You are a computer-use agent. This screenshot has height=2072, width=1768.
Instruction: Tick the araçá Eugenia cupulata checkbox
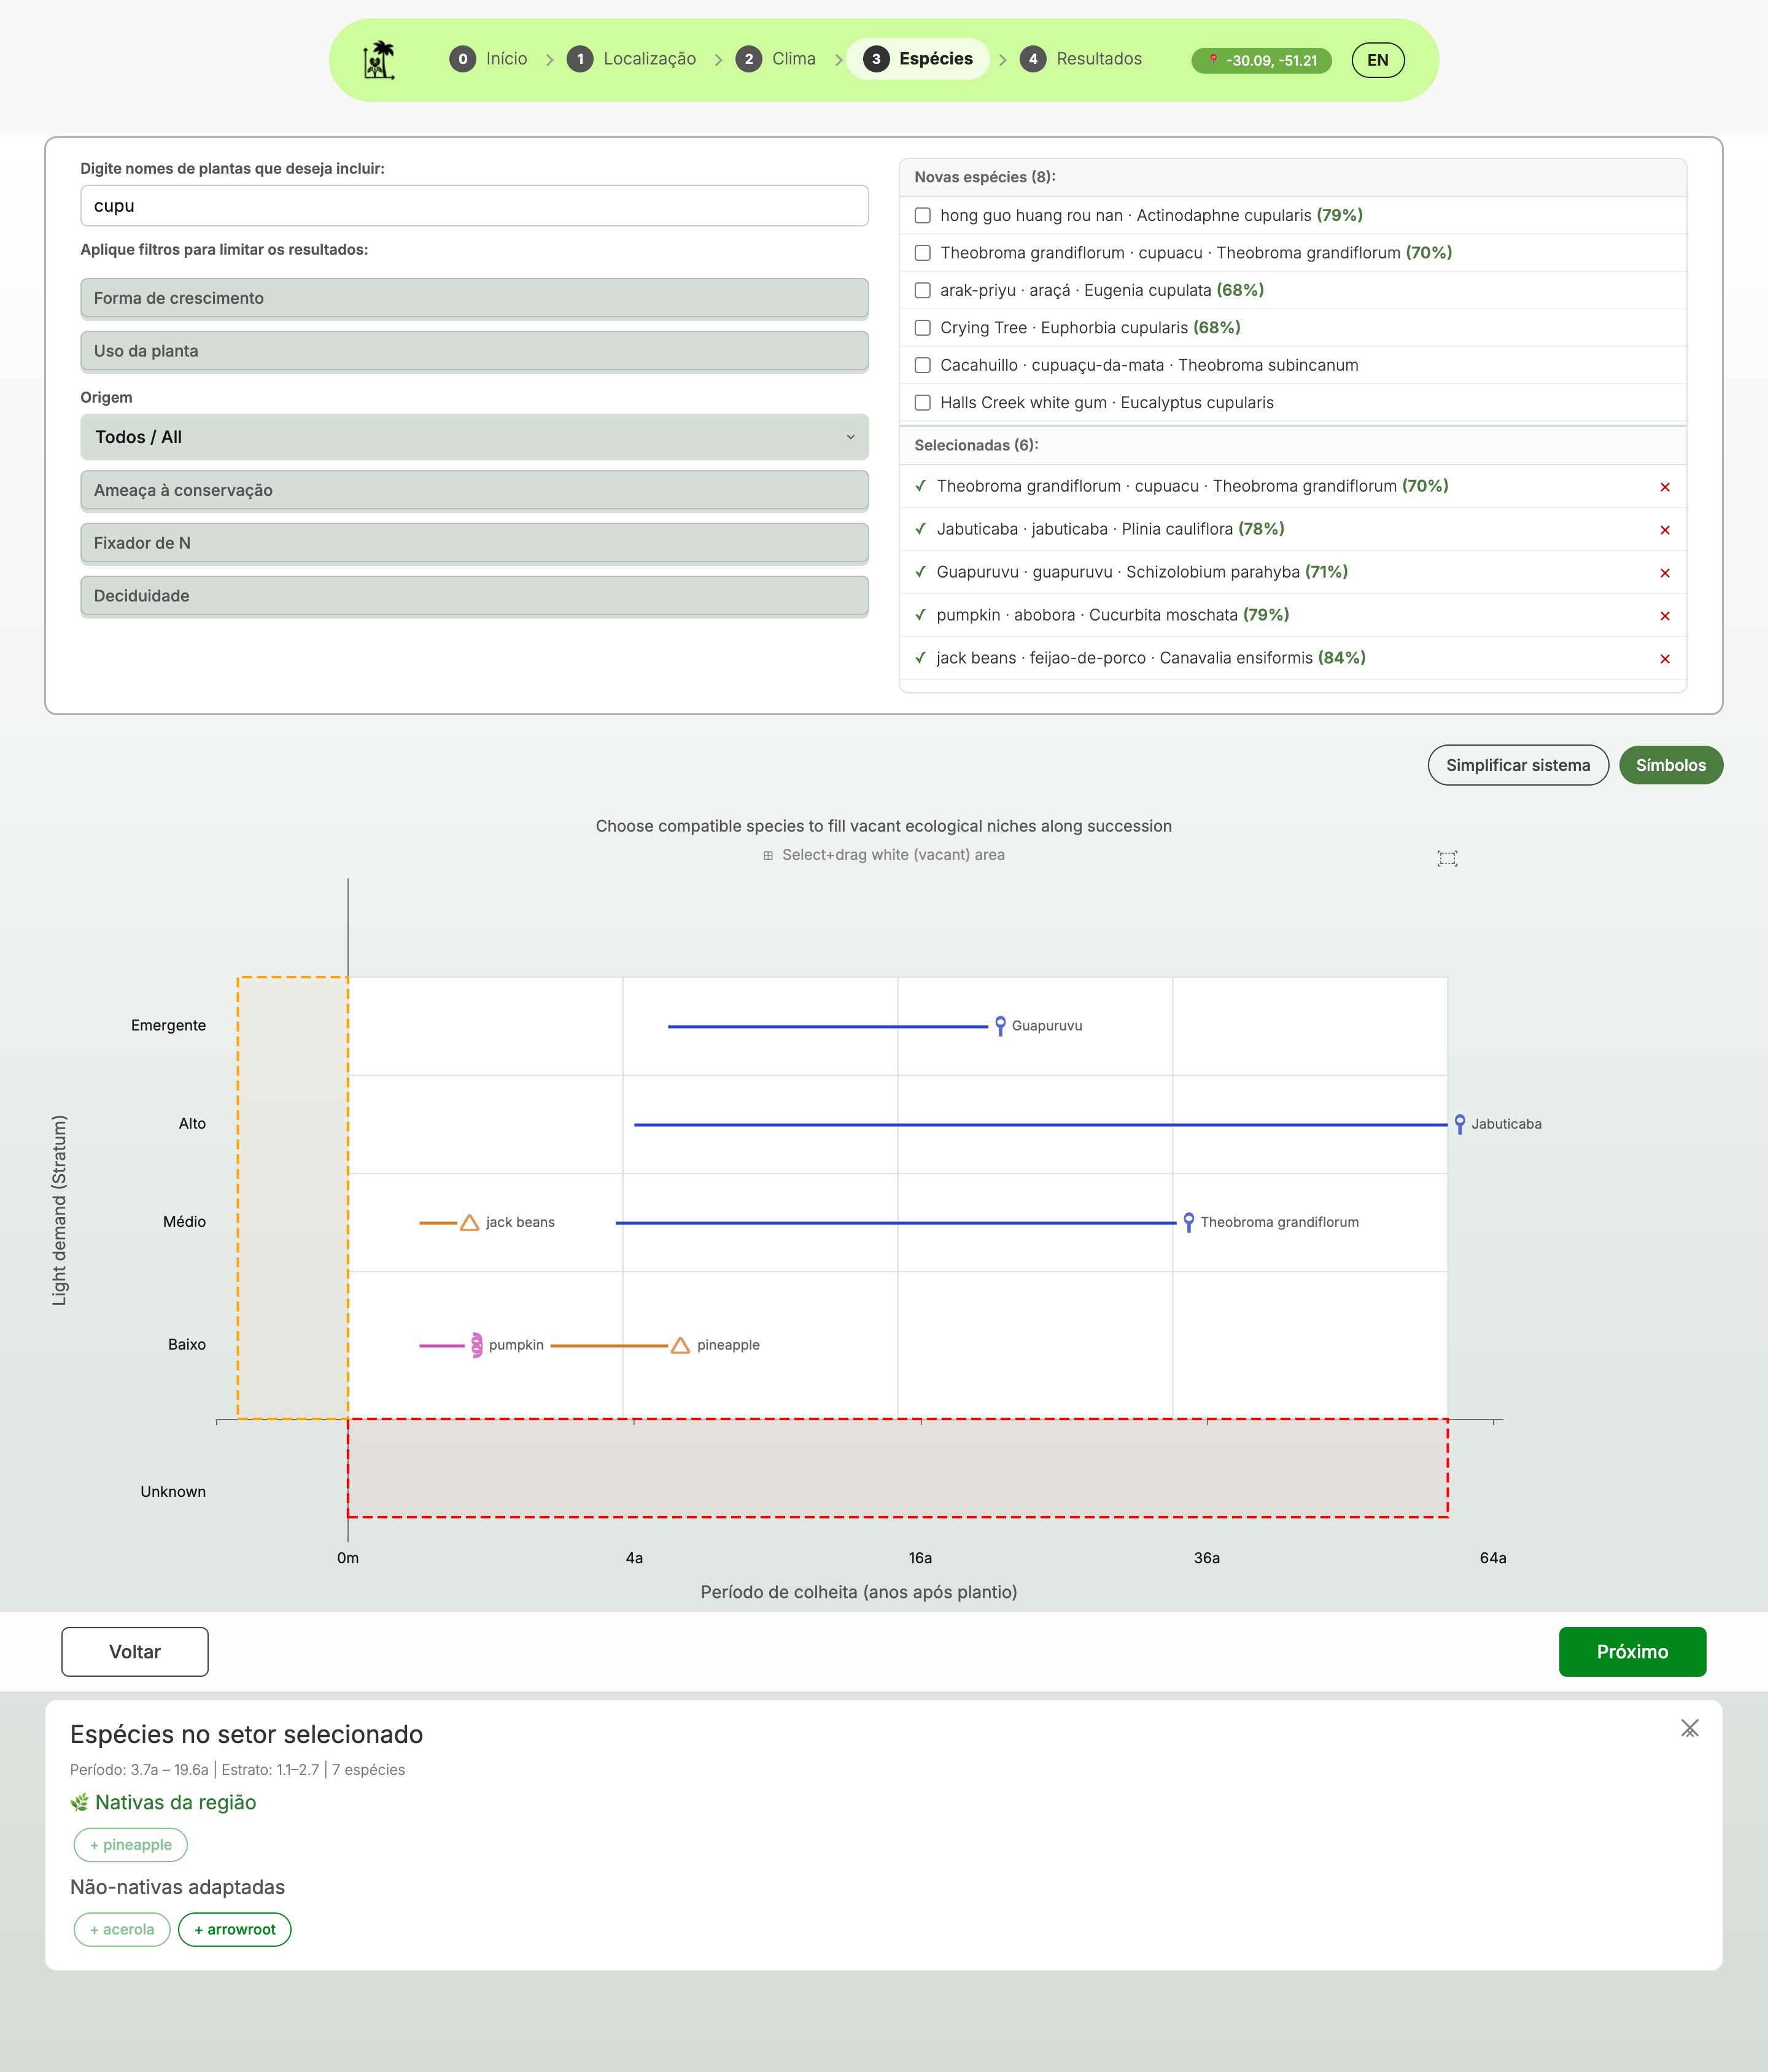click(922, 290)
